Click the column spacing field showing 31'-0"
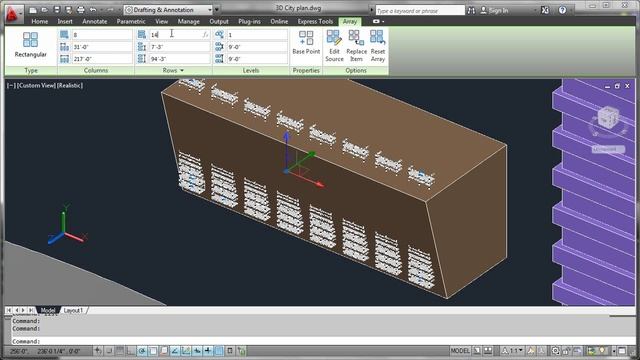 tap(102, 47)
